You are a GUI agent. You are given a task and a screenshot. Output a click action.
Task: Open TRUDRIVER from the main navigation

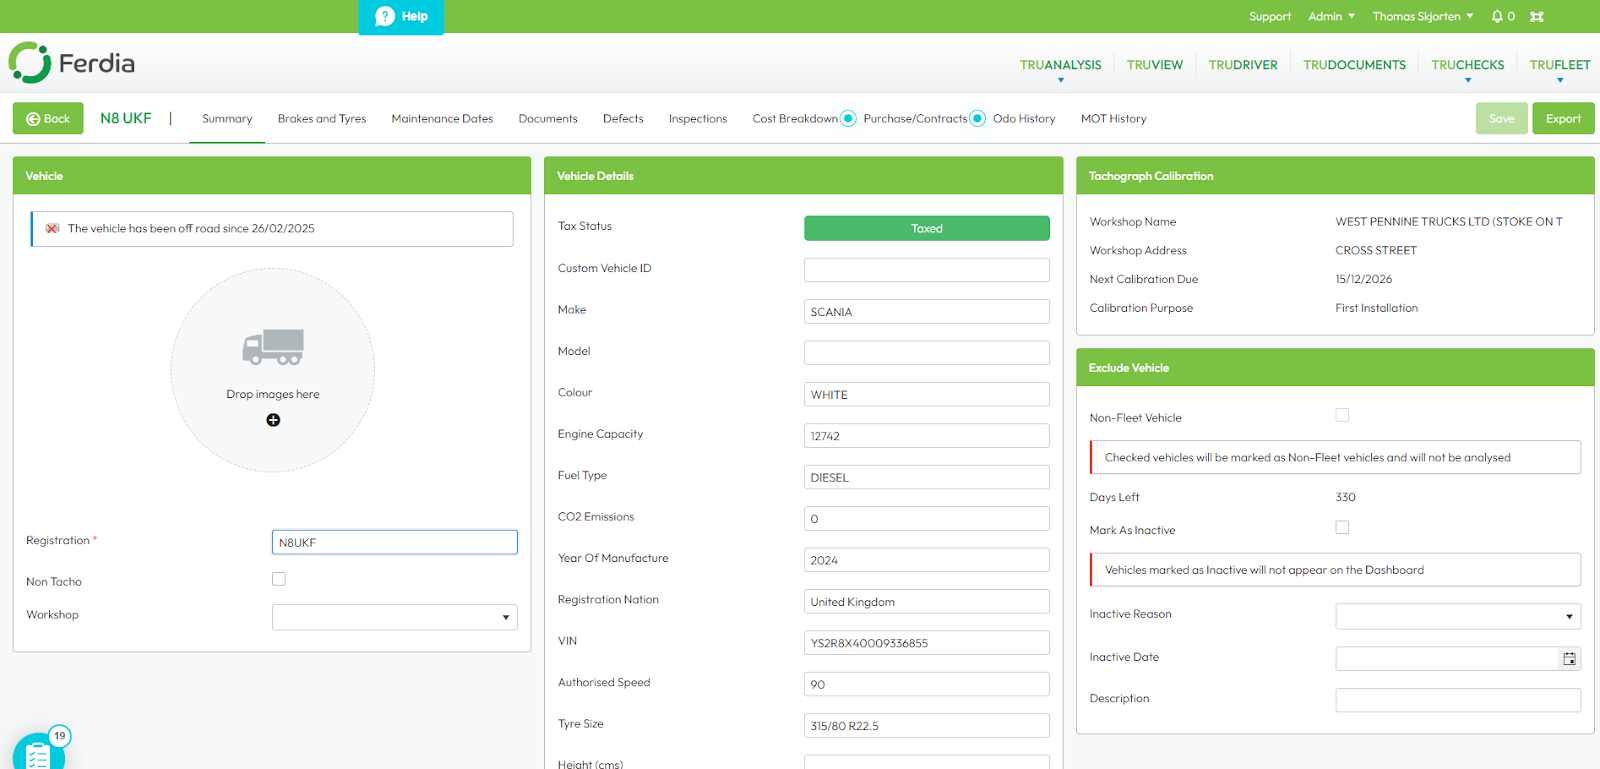pyautogui.click(x=1243, y=65)
